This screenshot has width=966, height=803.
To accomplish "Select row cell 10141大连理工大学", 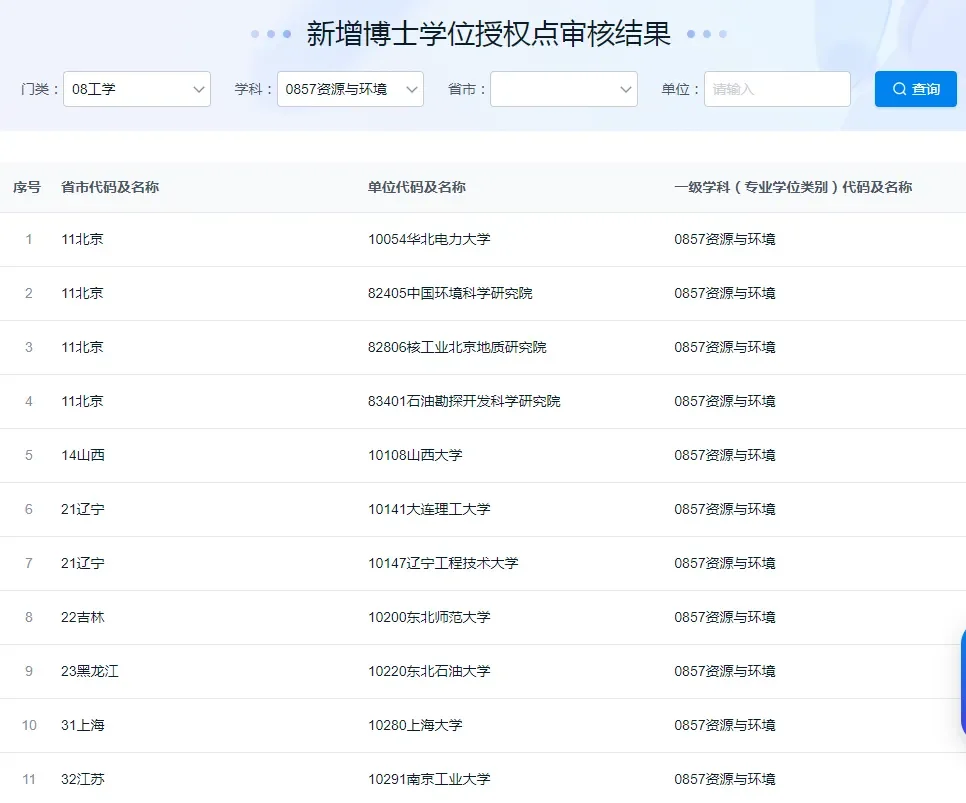I will 429,509.
